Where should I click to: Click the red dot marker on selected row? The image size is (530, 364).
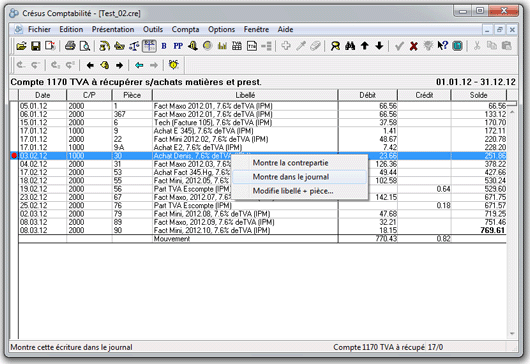(x=14, y=156)
